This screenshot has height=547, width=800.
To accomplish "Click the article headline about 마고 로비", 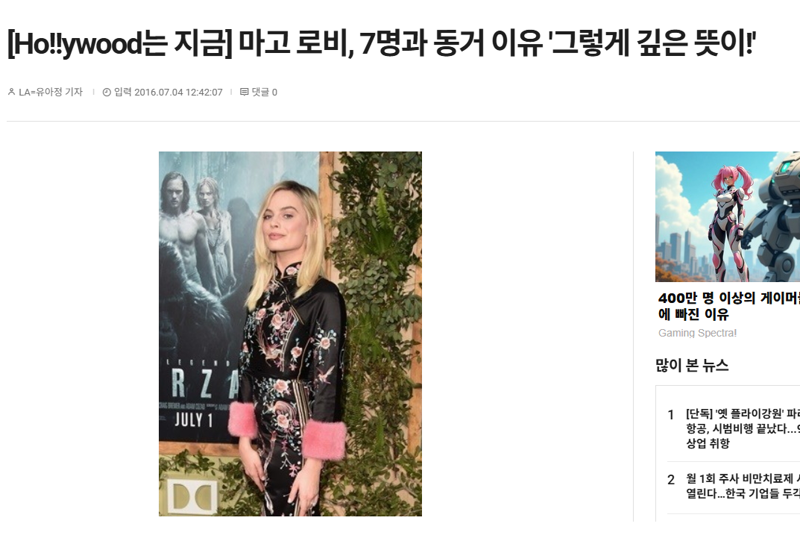I will pos(381,43).
